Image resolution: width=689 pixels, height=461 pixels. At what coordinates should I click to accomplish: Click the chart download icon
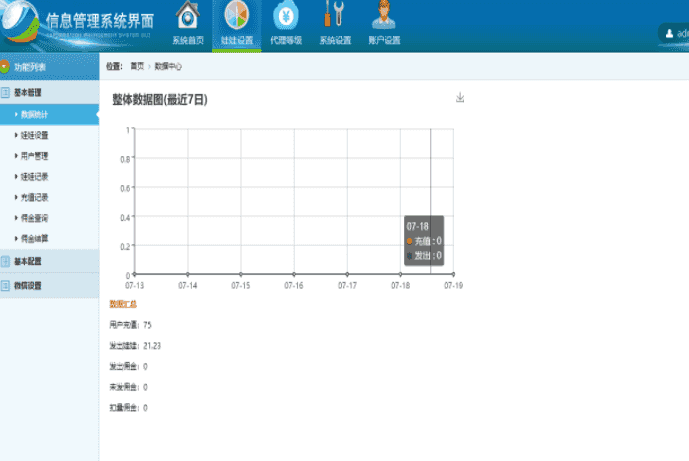[x=460, y=98]
